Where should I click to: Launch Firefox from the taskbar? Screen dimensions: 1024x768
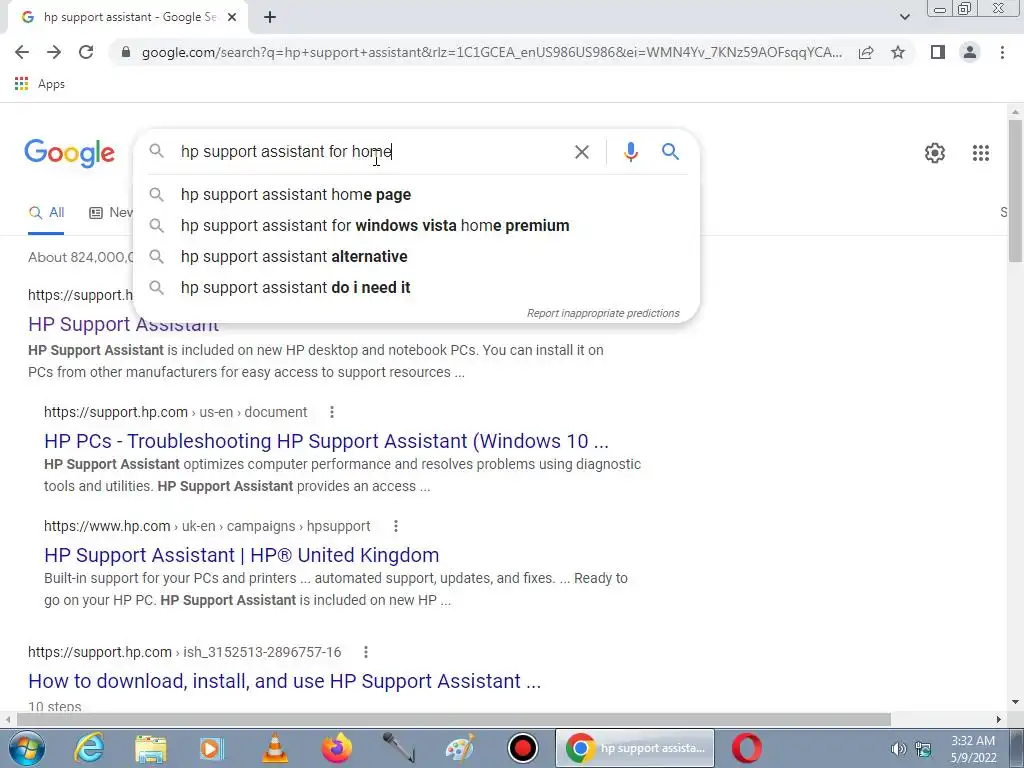(x=336, y=748)
